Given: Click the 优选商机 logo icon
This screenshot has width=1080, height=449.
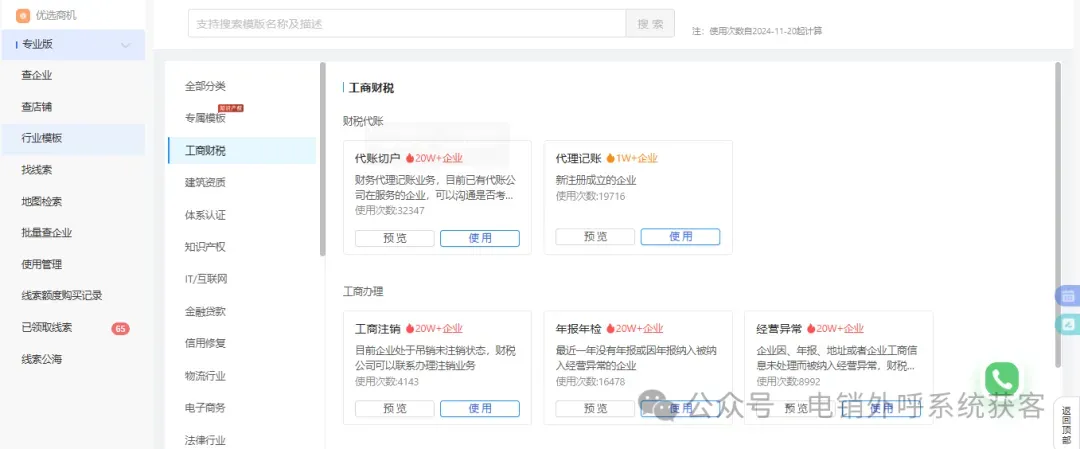Looking at the screenshot, I should pyautogui.click(x=23, y=15).
